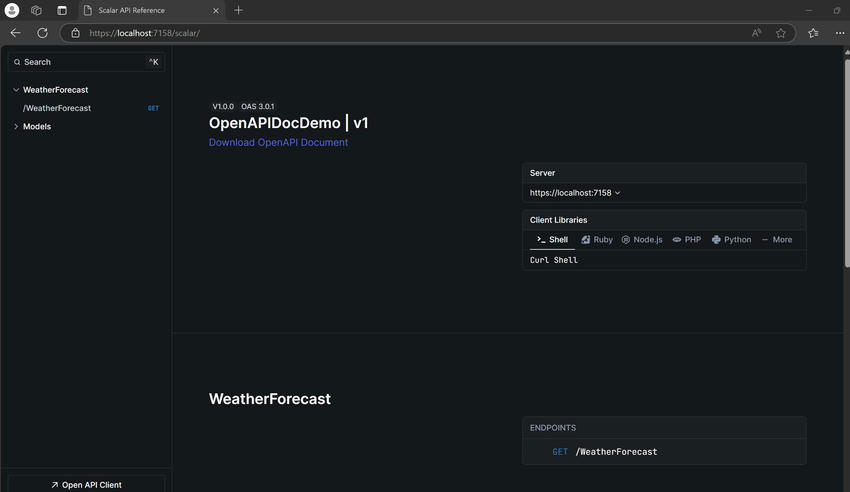The height and width of the screenshot is (492, 850).
Task: Click the Open API Client button
Action: coord(86,484)
